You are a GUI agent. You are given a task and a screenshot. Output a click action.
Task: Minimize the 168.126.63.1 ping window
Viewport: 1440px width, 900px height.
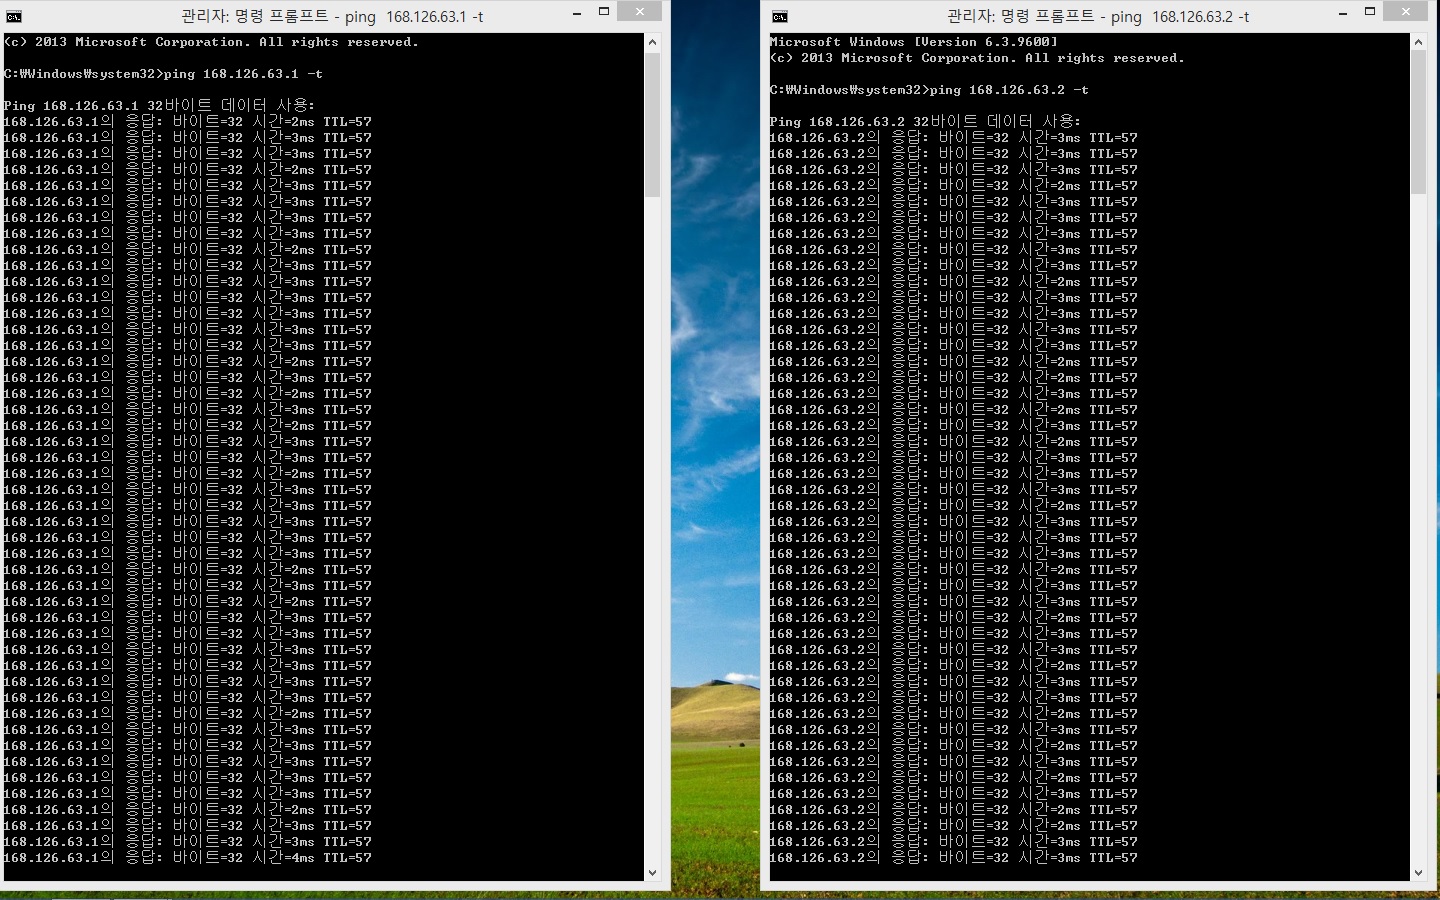[x=578, y=12]
